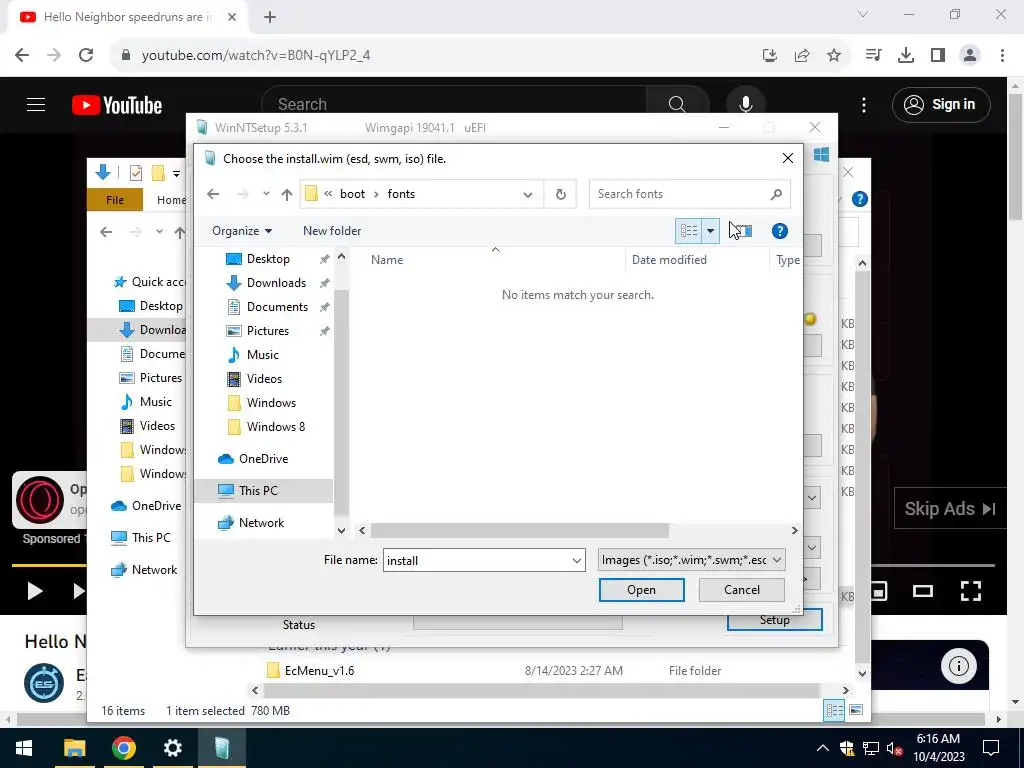This screenshot has height=768, width=1024.
Task: Select Network in dialog navigation pane
Action: click(x=261, y=522)
